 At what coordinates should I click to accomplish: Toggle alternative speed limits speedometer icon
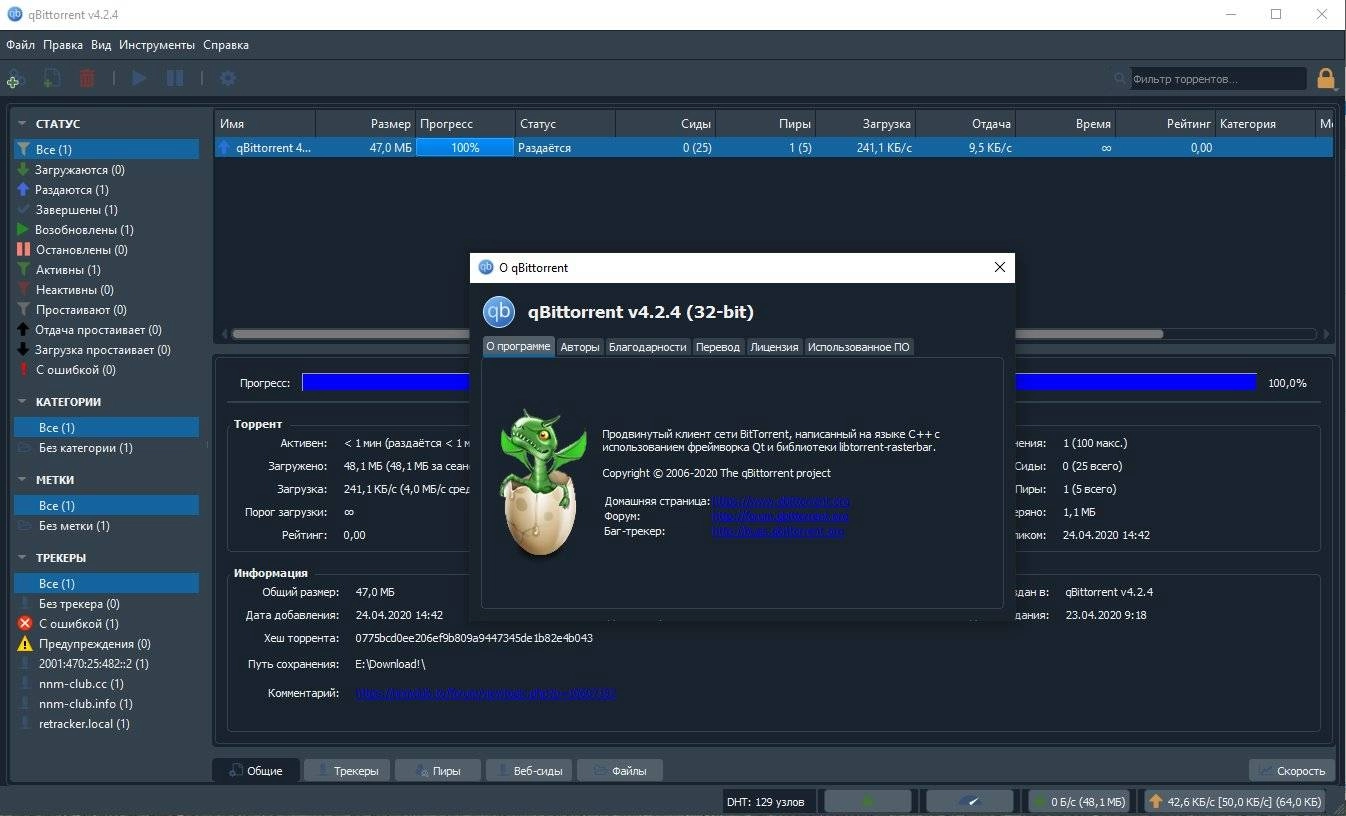pos(969,801)
